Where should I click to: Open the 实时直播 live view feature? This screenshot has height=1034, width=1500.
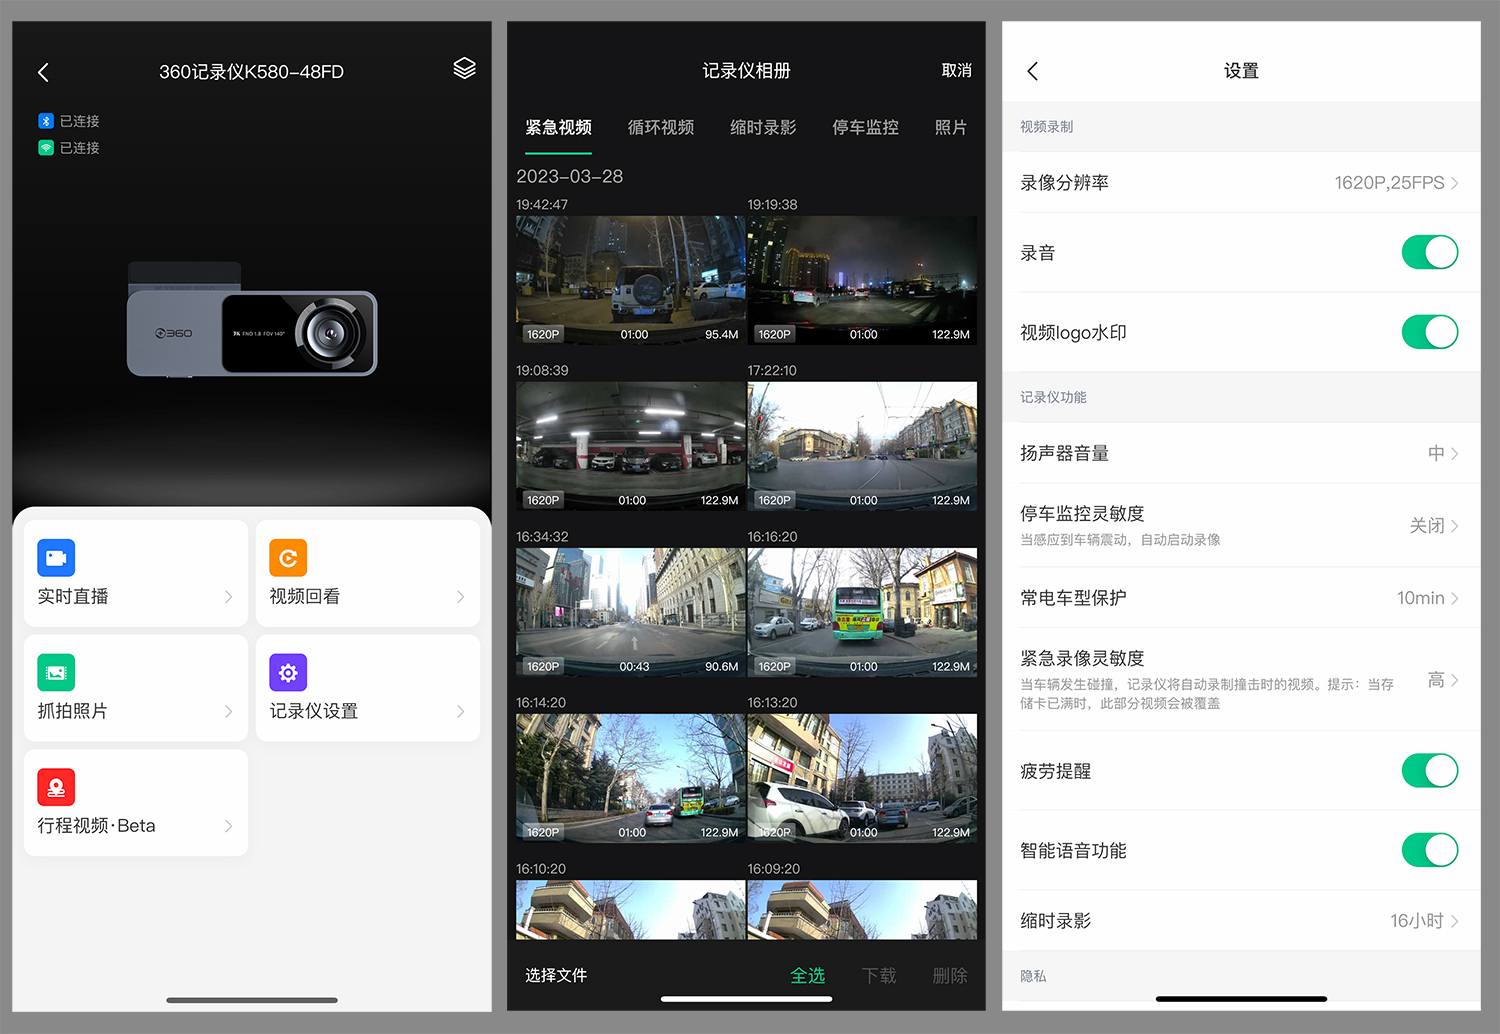(x=135, y=572)
